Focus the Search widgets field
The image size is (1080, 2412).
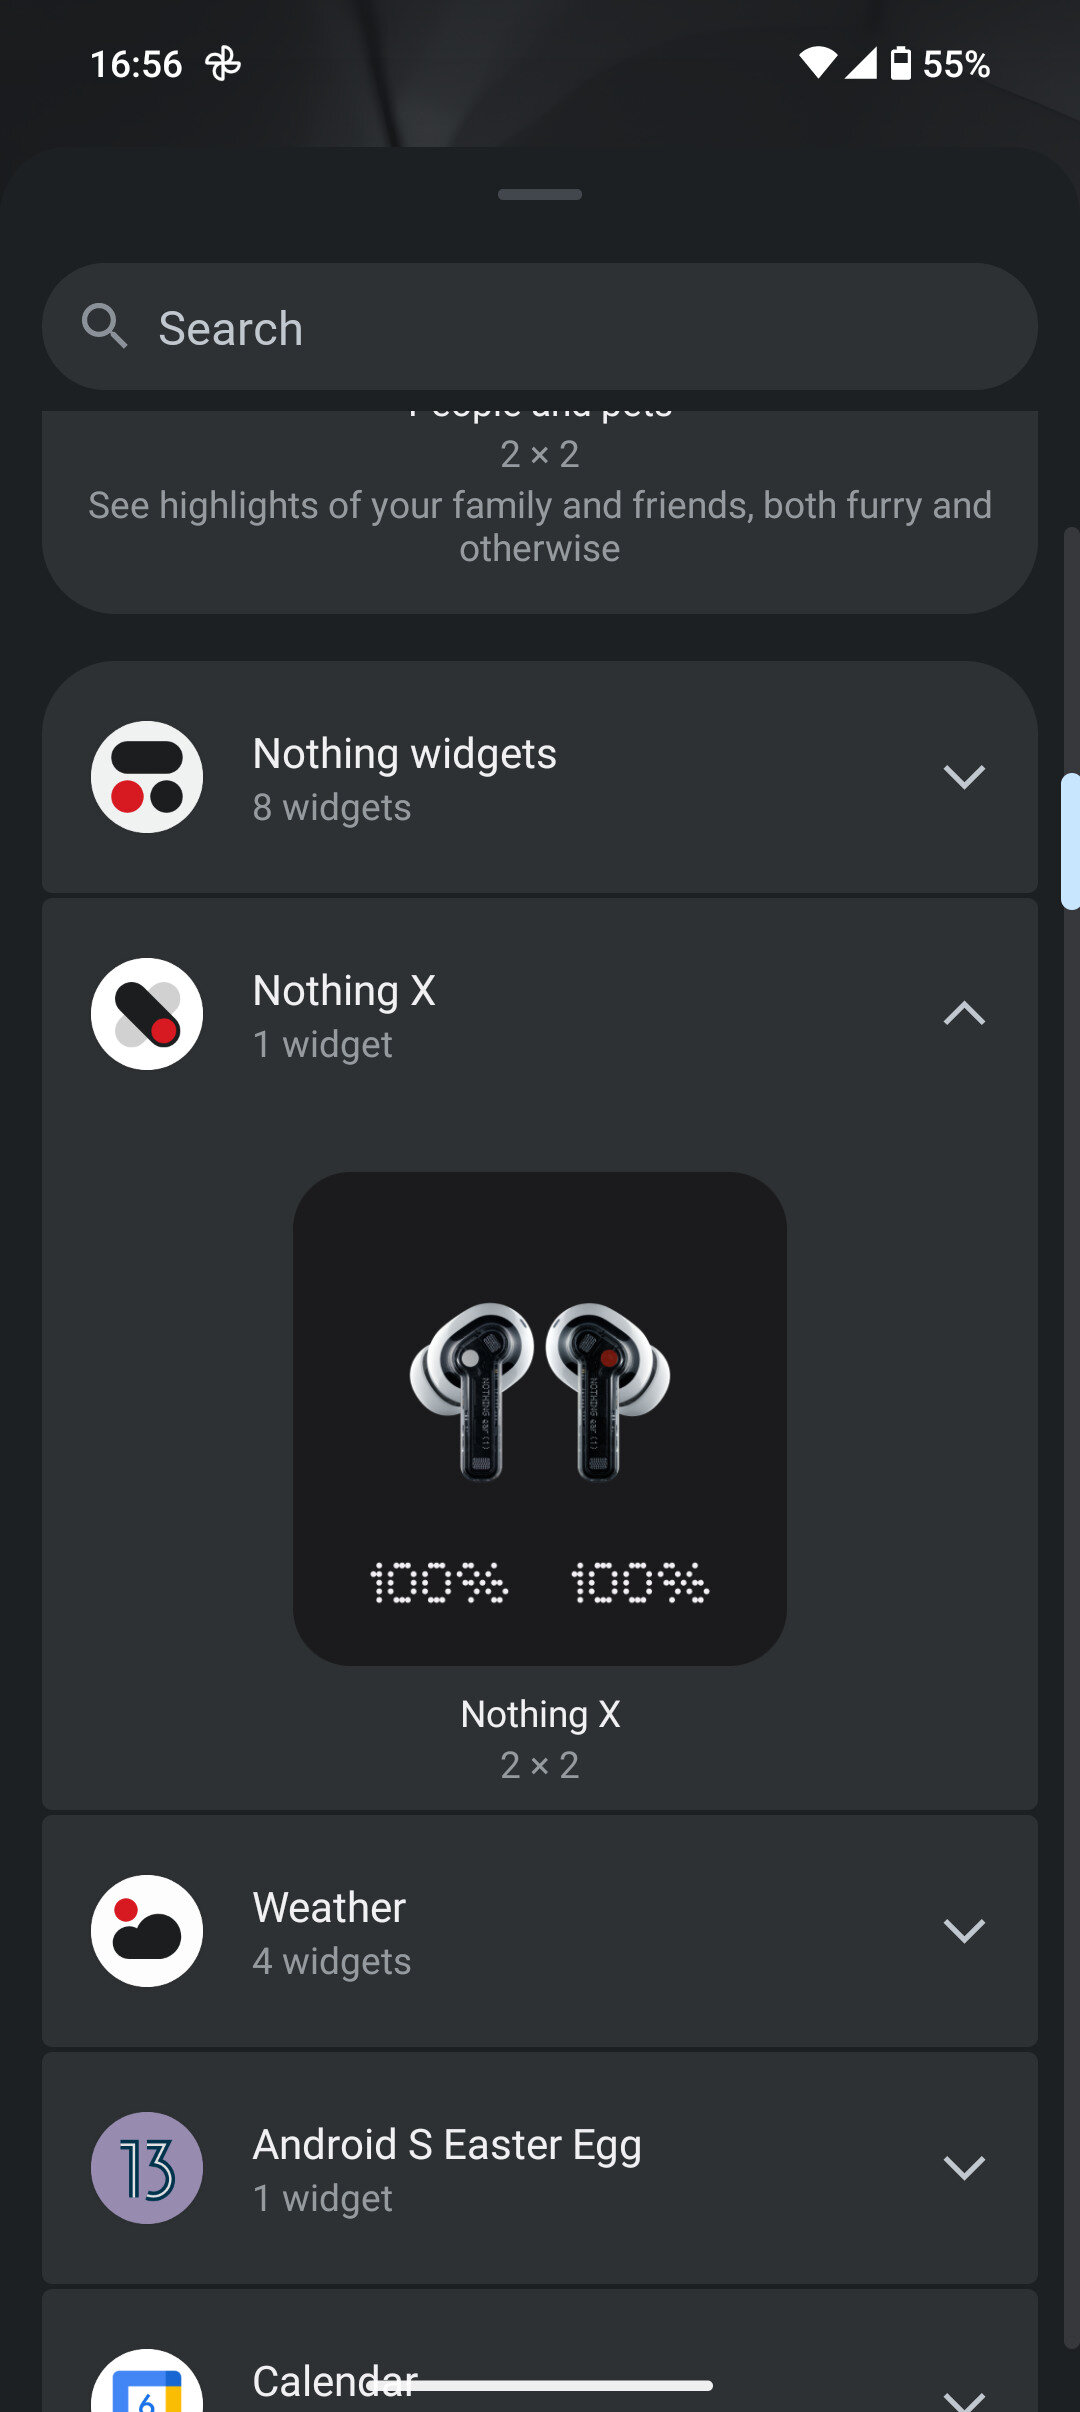(x=540, y=326)
